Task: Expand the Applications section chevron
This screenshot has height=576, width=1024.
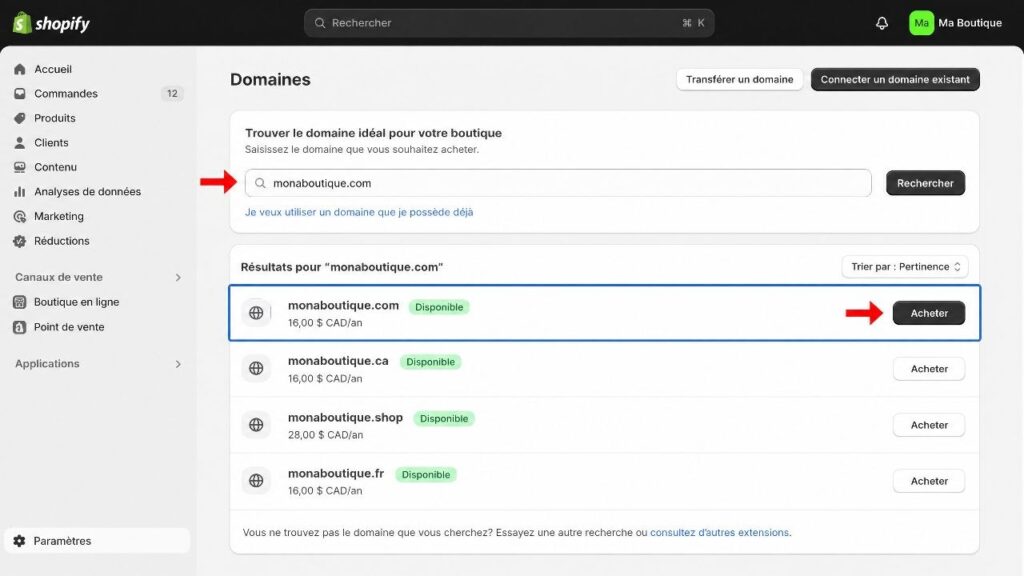Action: click(178, 364)
